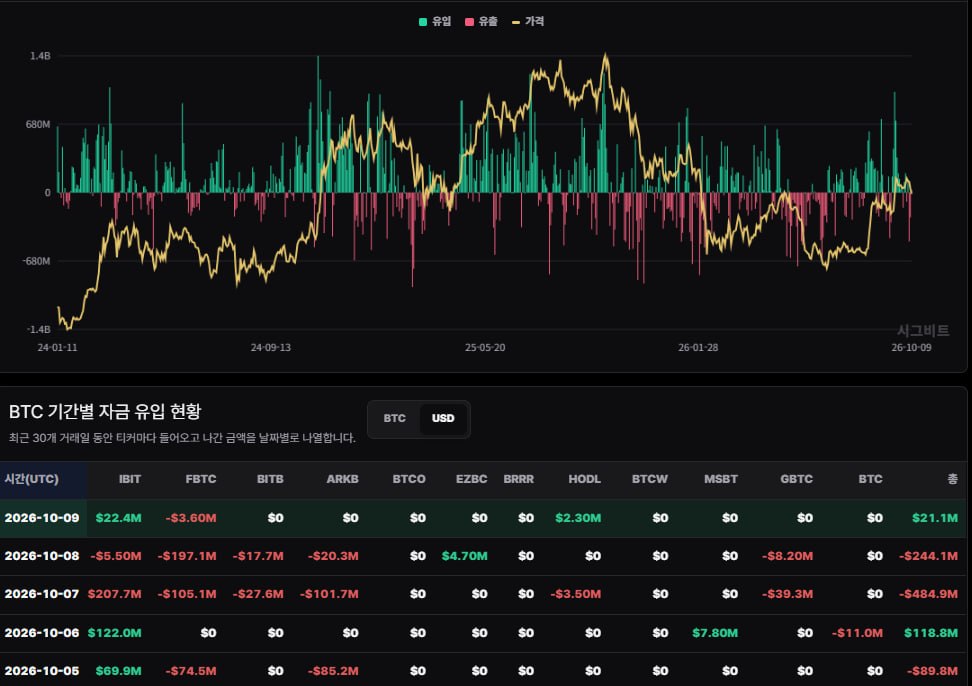Select the BTCW column header

(650, 479)
